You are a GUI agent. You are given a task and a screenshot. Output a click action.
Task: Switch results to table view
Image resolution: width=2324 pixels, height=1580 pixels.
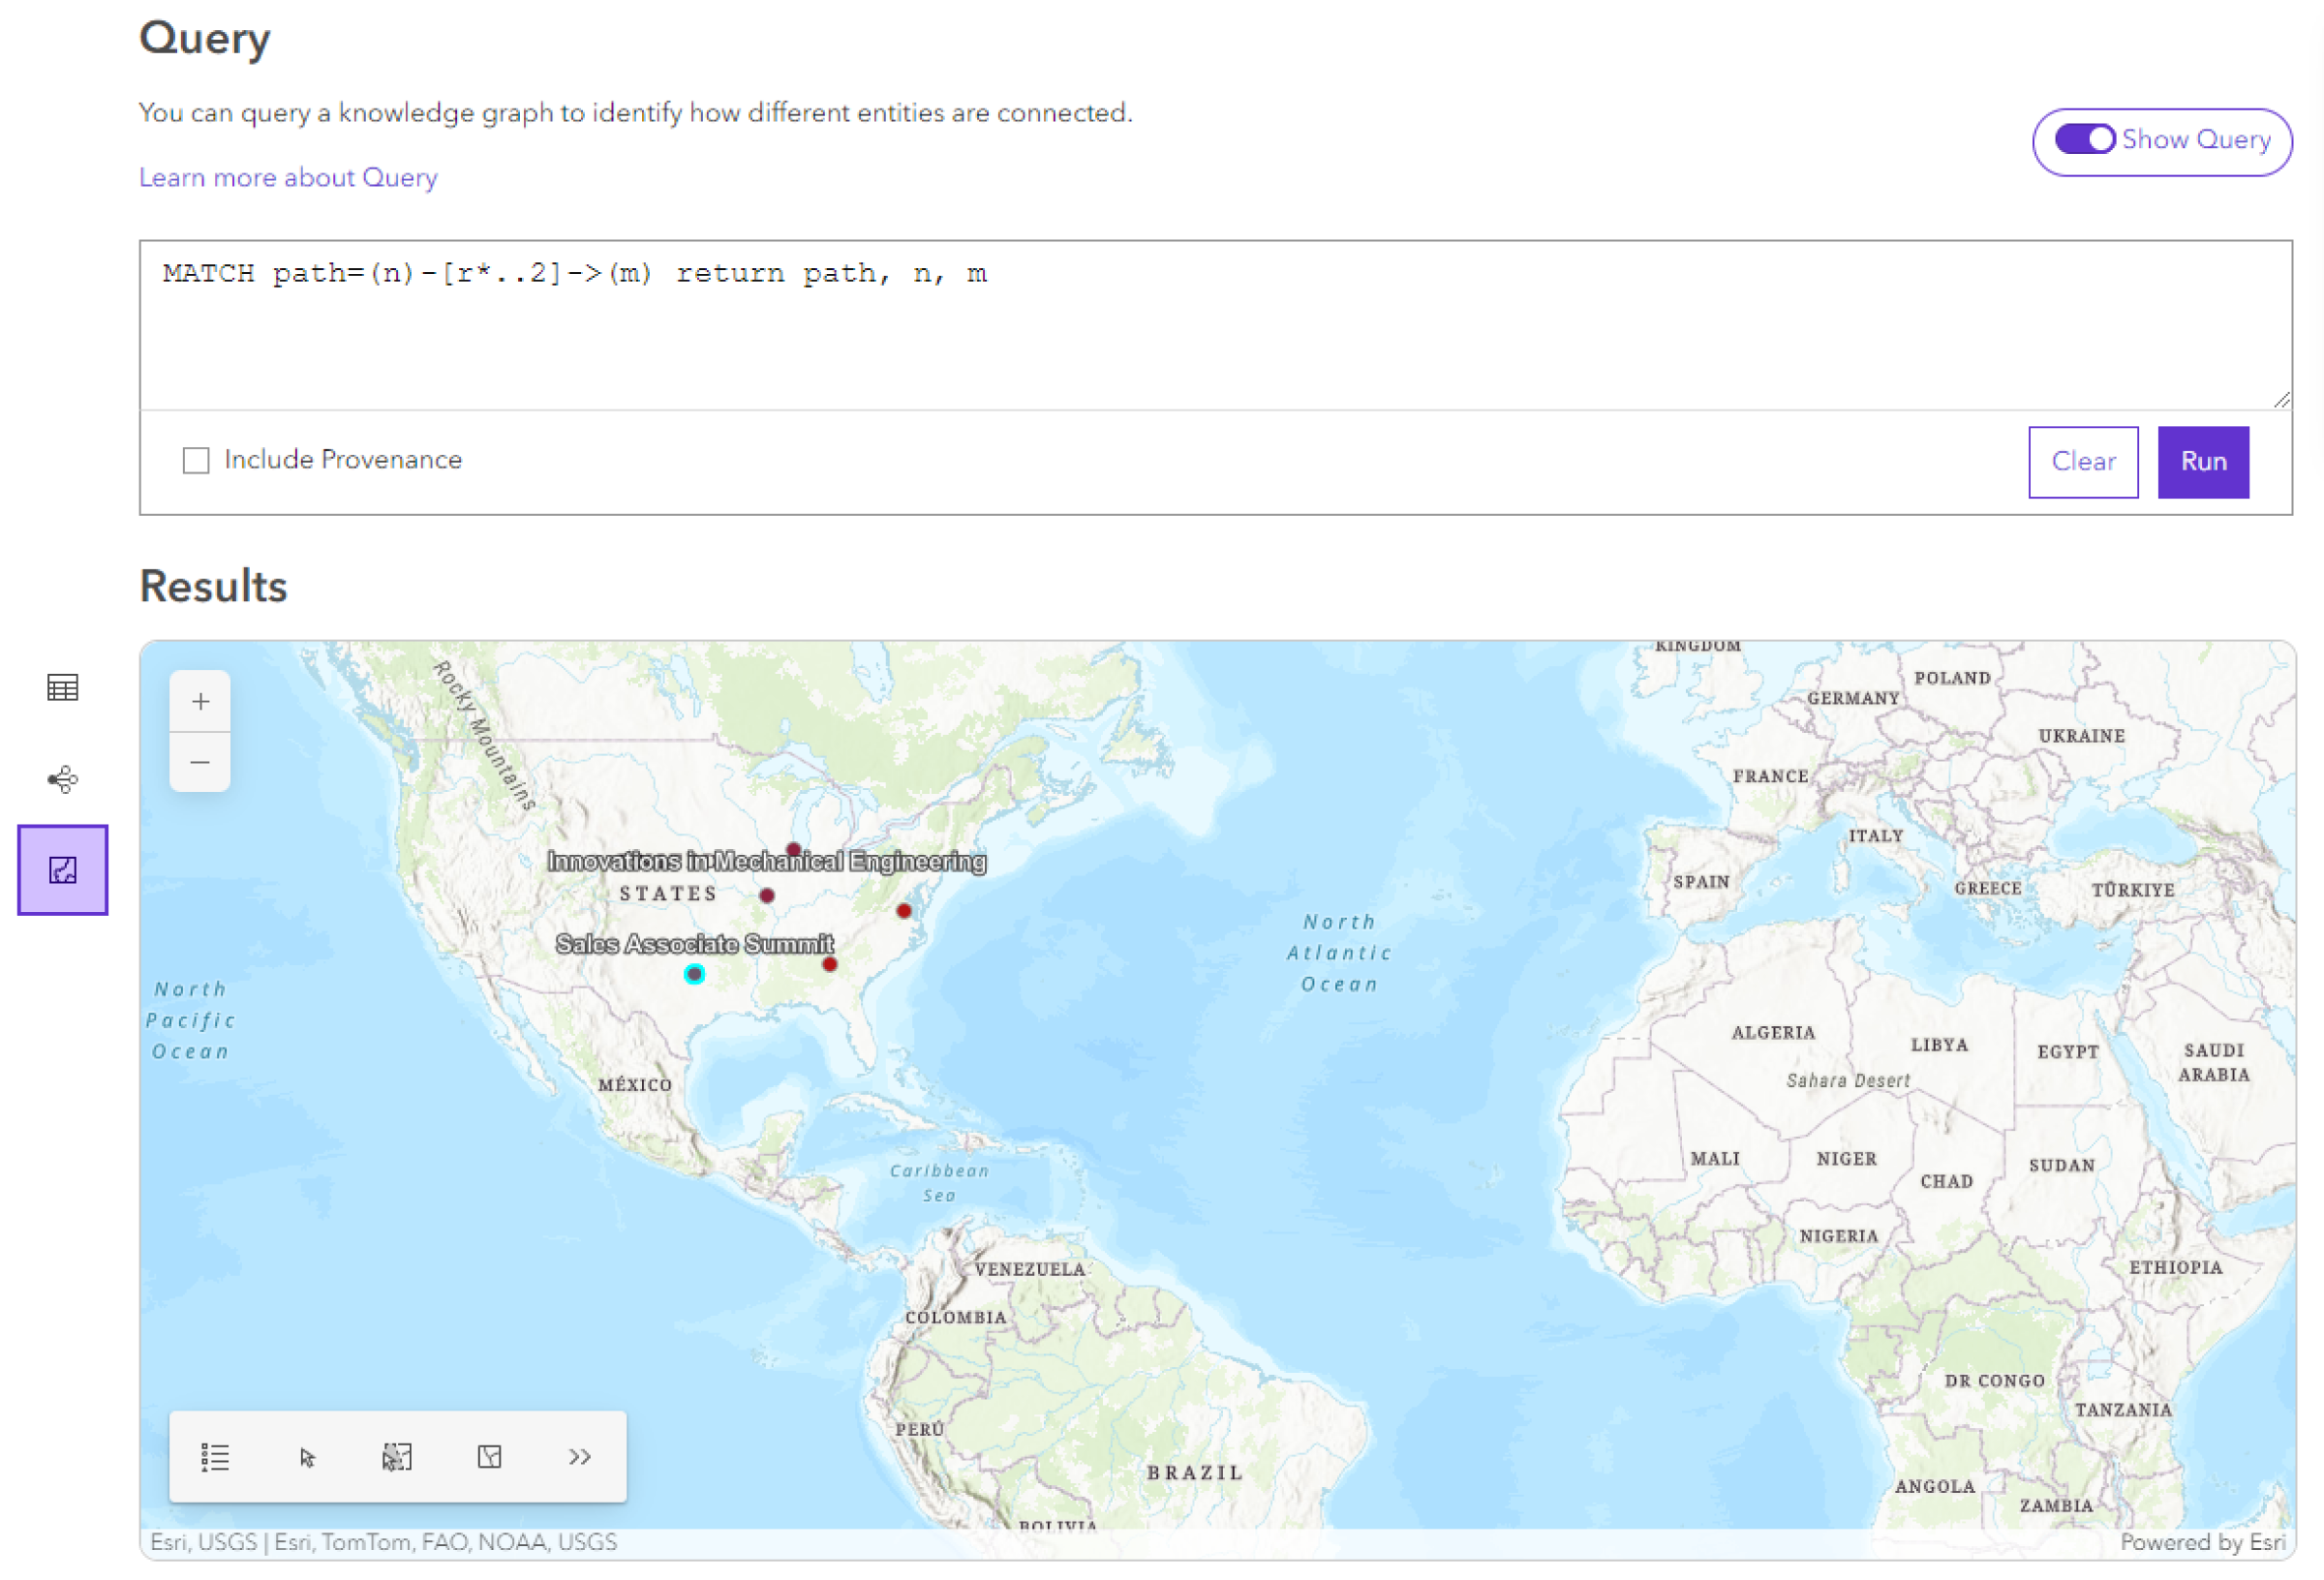point(62,686)
